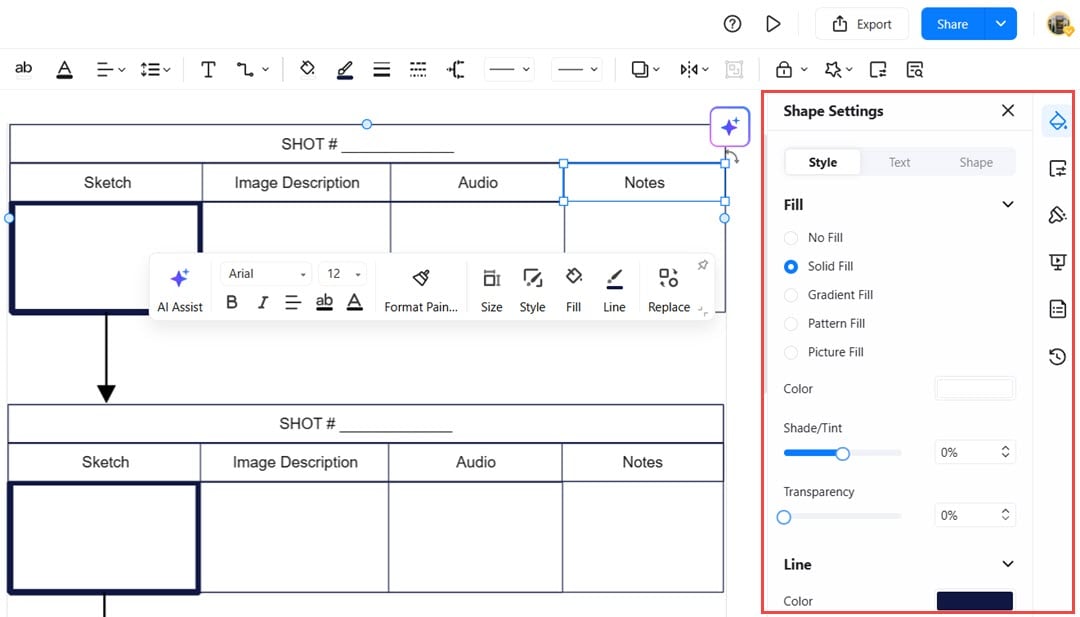Click the font color A in the main toolbar
The width and height of the screenshot is (1080, 617).
pyautogui.click(x=64, y=69)
